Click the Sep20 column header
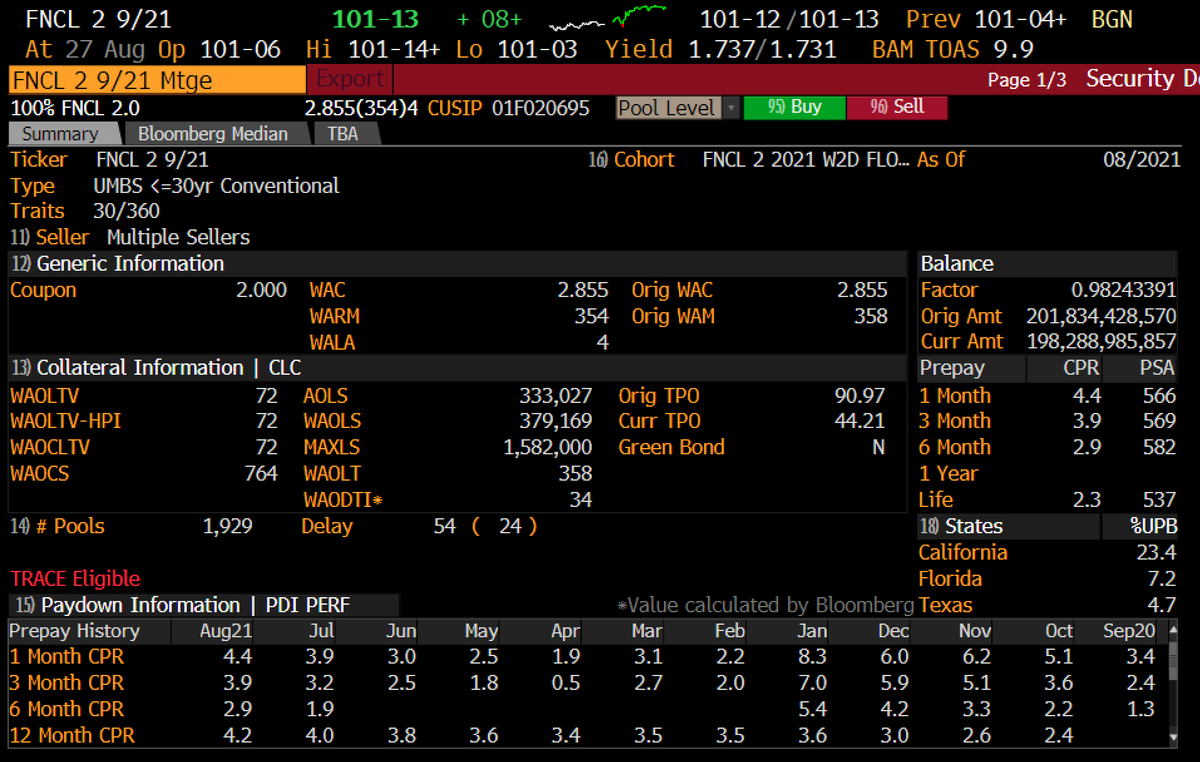Viewport: 1200px width, 762px height. pyautogui.click(x=1128, y=631)
